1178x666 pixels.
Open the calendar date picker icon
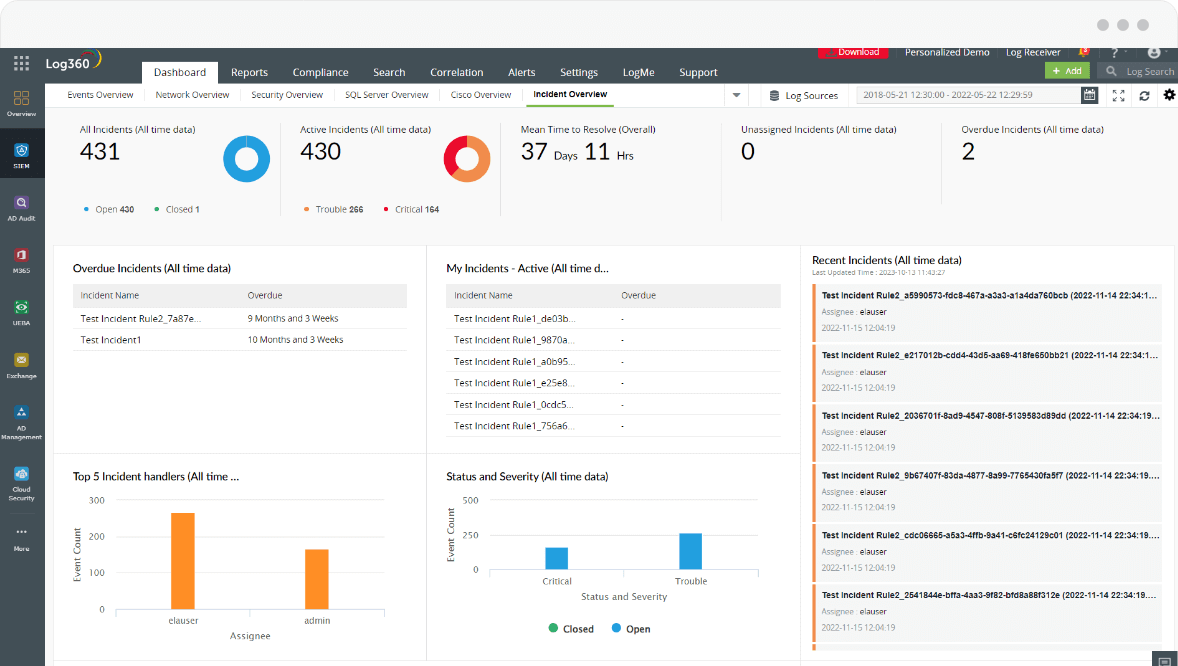[1089, 95]
